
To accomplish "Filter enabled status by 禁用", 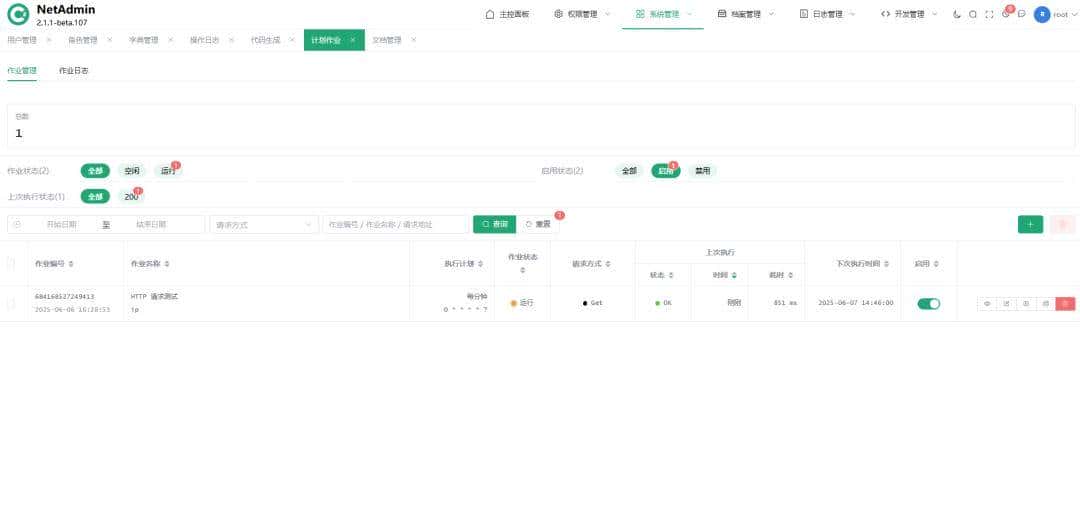I will [x=703, y=171].
